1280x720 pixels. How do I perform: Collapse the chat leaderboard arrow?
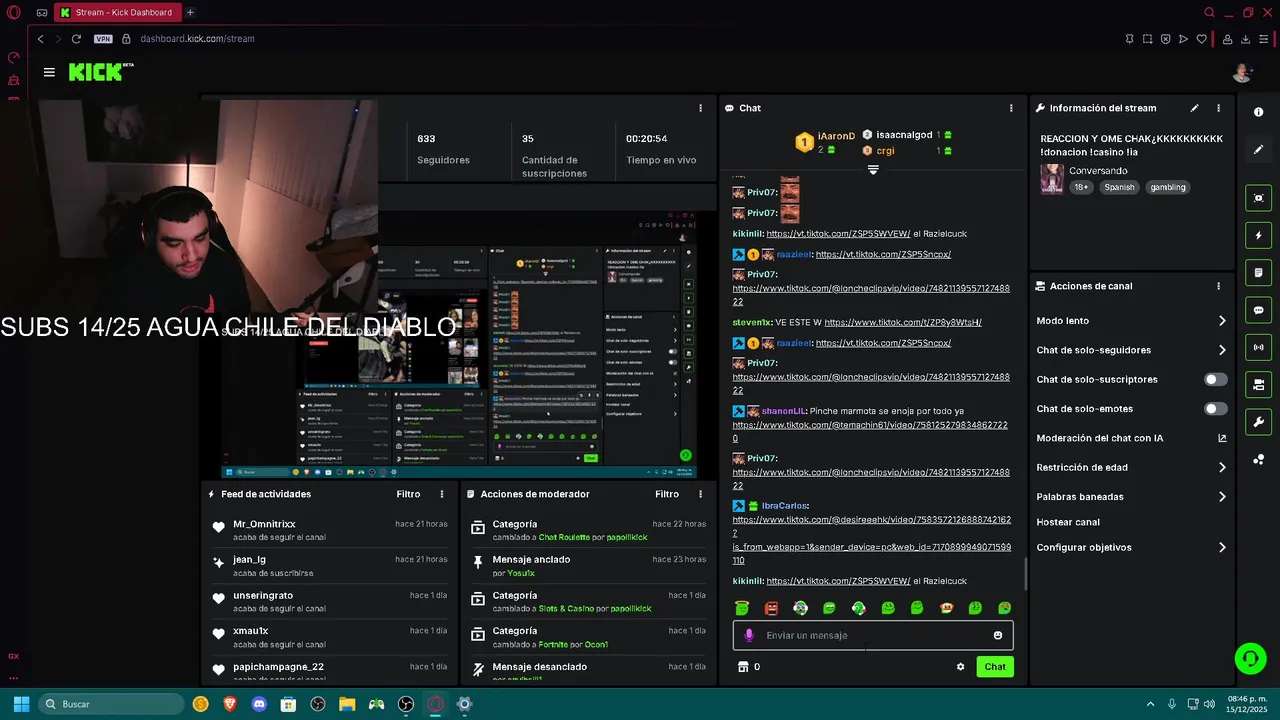[x=873, y=170]
